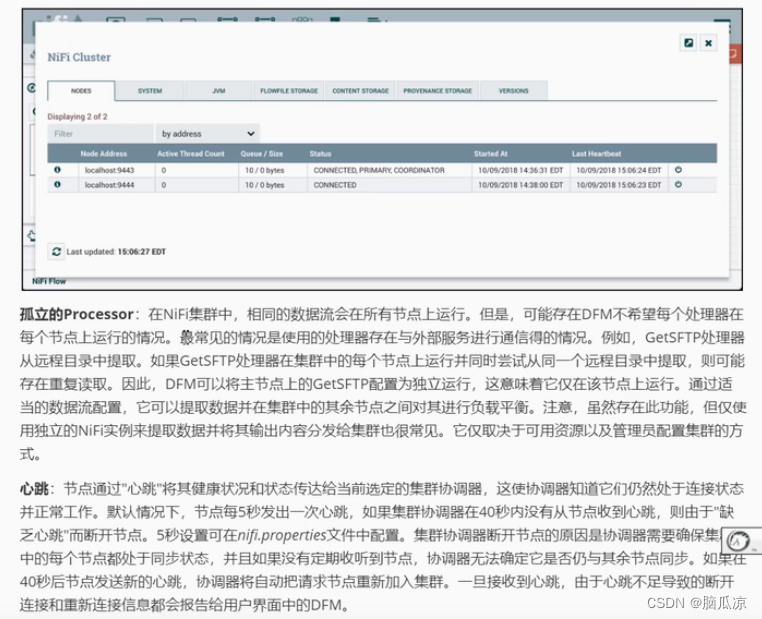Click heartbeat '10/09/2018 15:06:24 EDT'
The height and width of the screenshot is (619, 762).
(619, 170)
